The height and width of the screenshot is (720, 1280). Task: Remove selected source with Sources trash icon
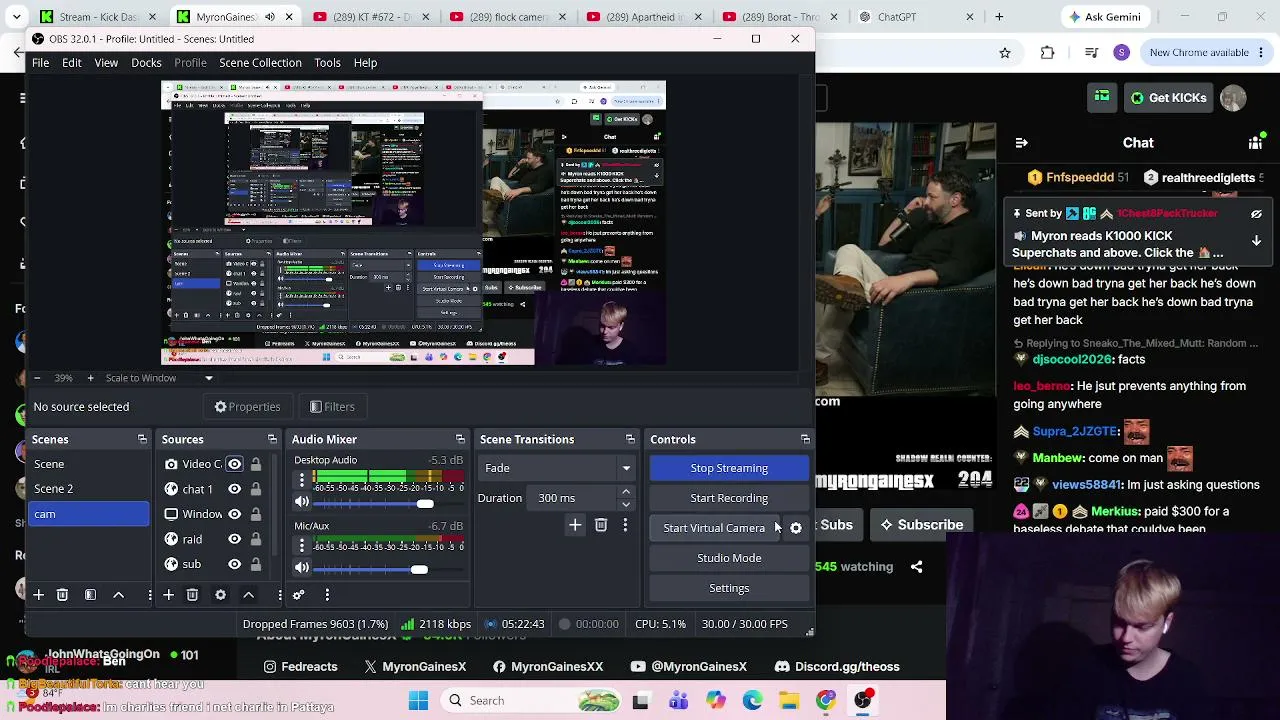coord(192,595)
